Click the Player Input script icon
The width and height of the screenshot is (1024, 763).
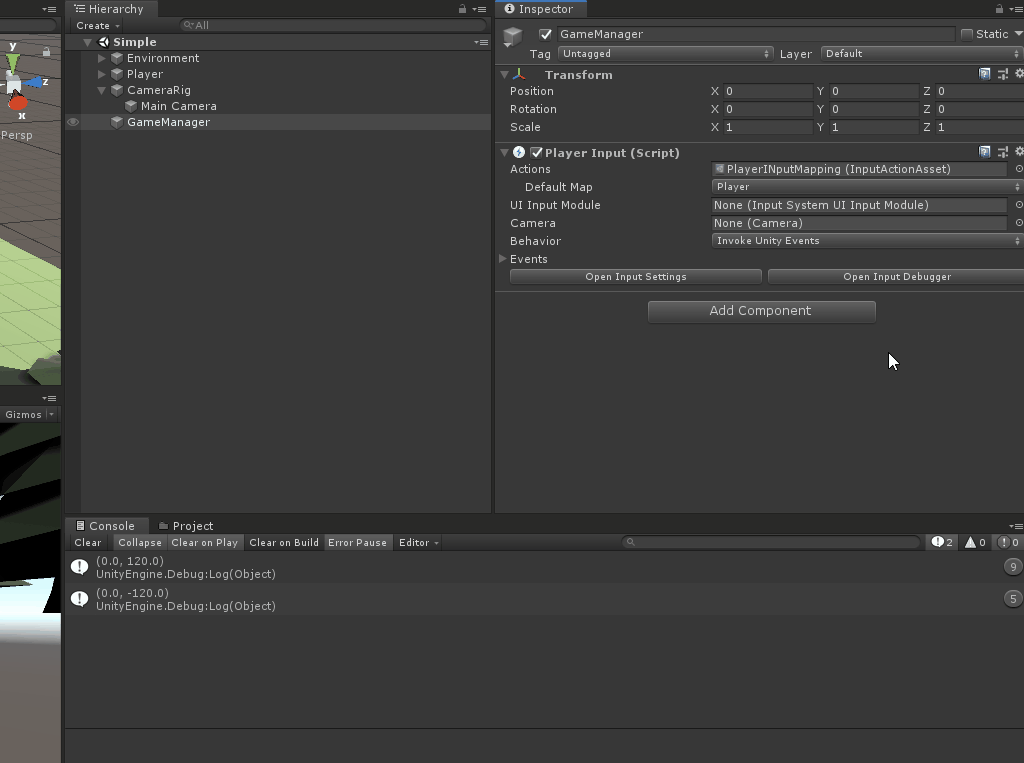point(517,152)
